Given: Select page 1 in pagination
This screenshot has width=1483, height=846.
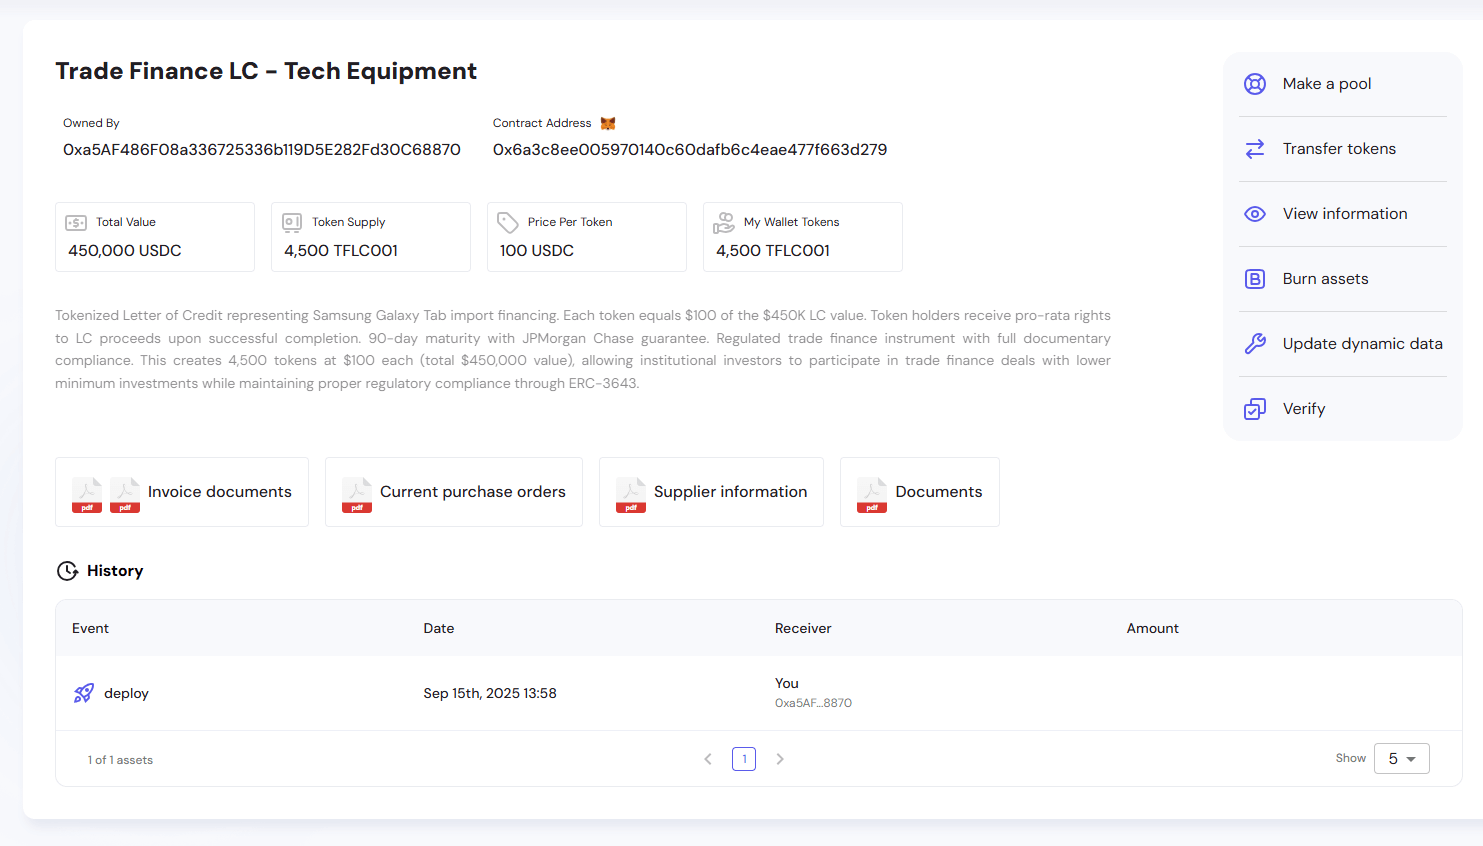Looking at the screenshot, I should [744, 759].
